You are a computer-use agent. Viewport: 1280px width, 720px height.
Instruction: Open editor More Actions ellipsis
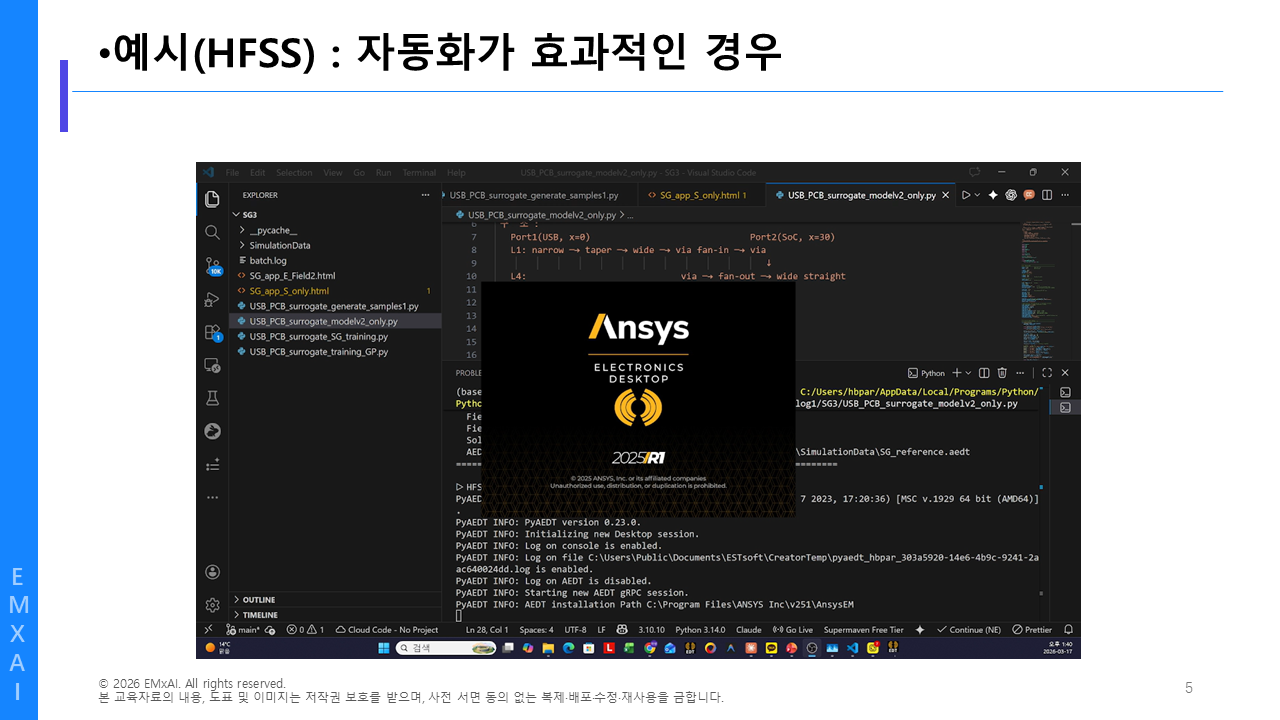point(1065,195)
